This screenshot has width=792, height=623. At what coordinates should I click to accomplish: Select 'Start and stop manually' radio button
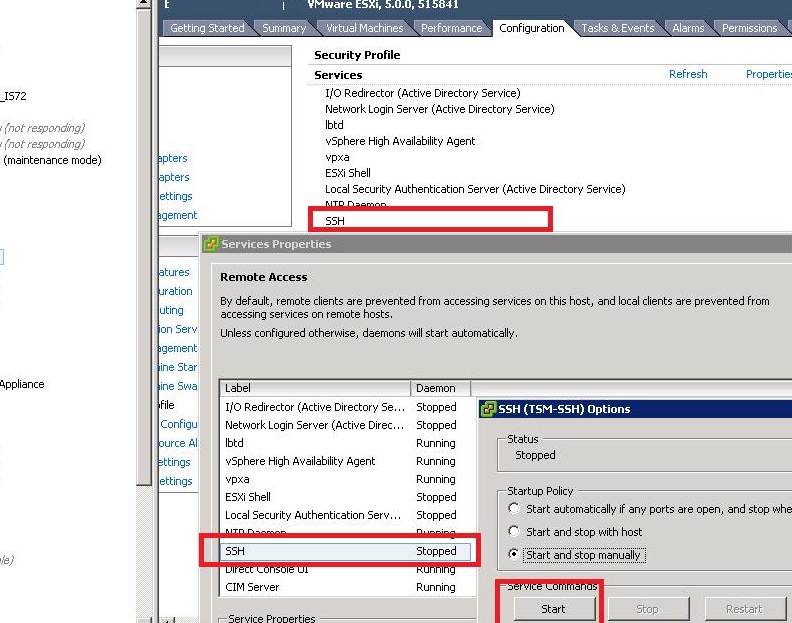point(514,554)
